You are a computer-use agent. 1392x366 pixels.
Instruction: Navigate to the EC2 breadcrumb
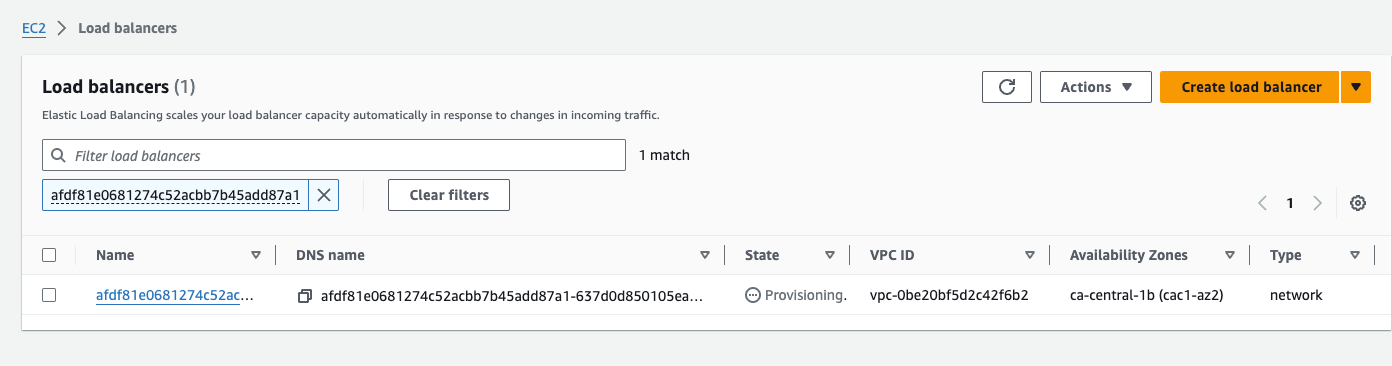coord(35,28)
